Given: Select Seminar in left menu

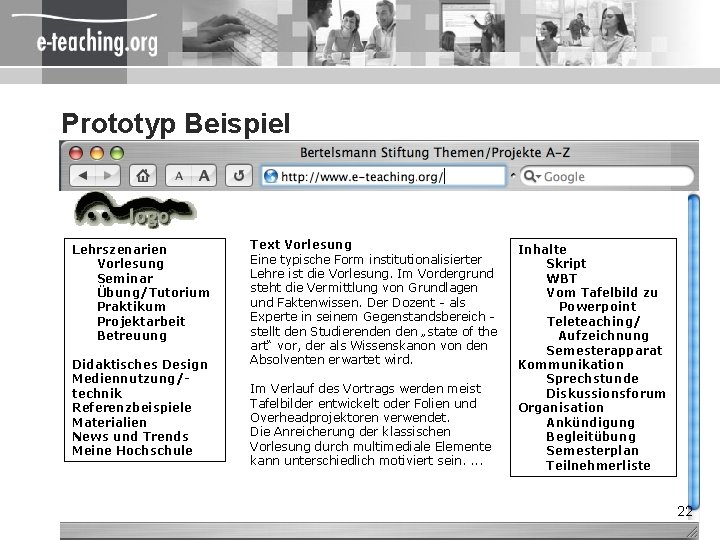Looking at the screenshot, I should tap(125, 278).
